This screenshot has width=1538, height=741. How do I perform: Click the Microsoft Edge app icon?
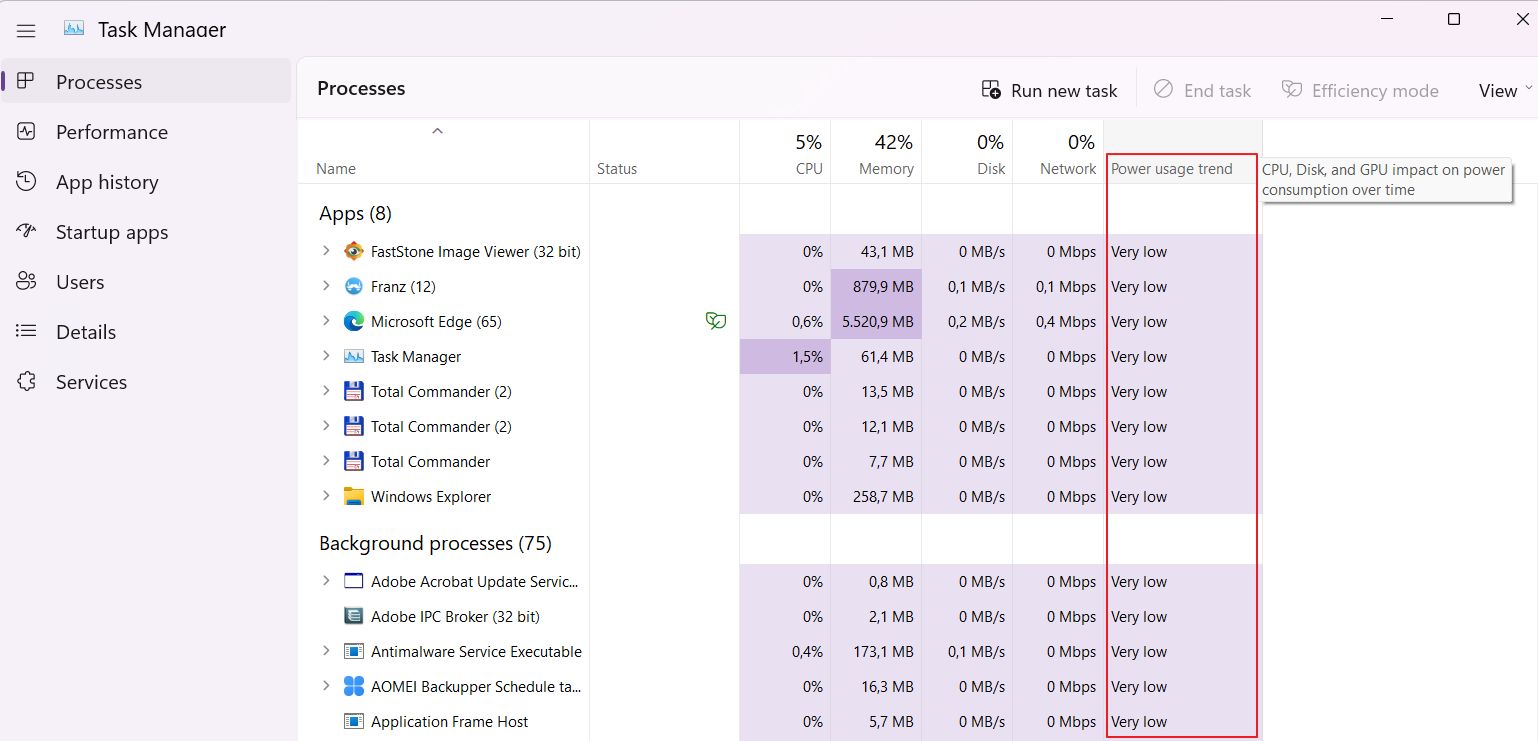tap(354, 322)
